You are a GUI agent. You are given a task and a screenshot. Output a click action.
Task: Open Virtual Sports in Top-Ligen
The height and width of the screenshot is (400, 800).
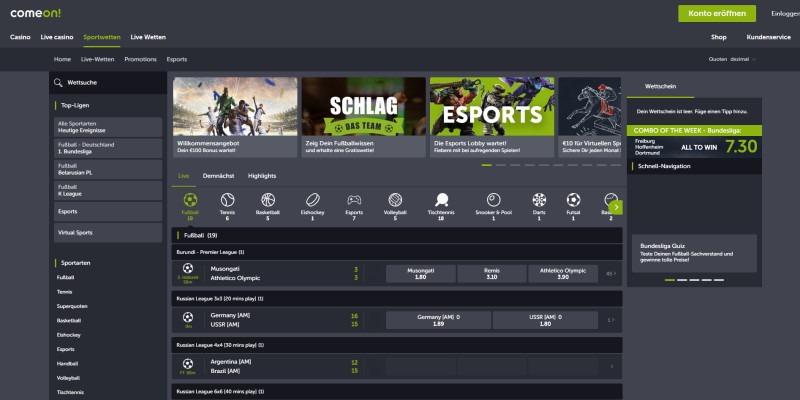point(108,233)
